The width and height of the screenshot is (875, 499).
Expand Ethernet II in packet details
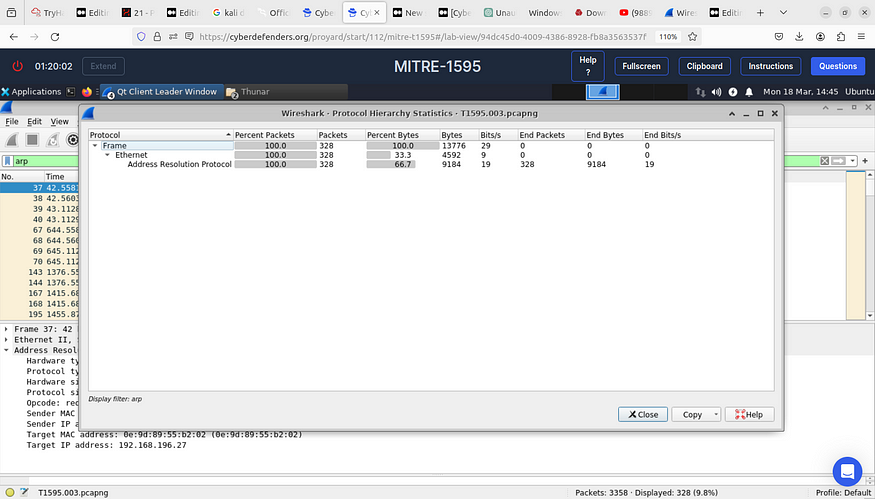pos(6,340)
